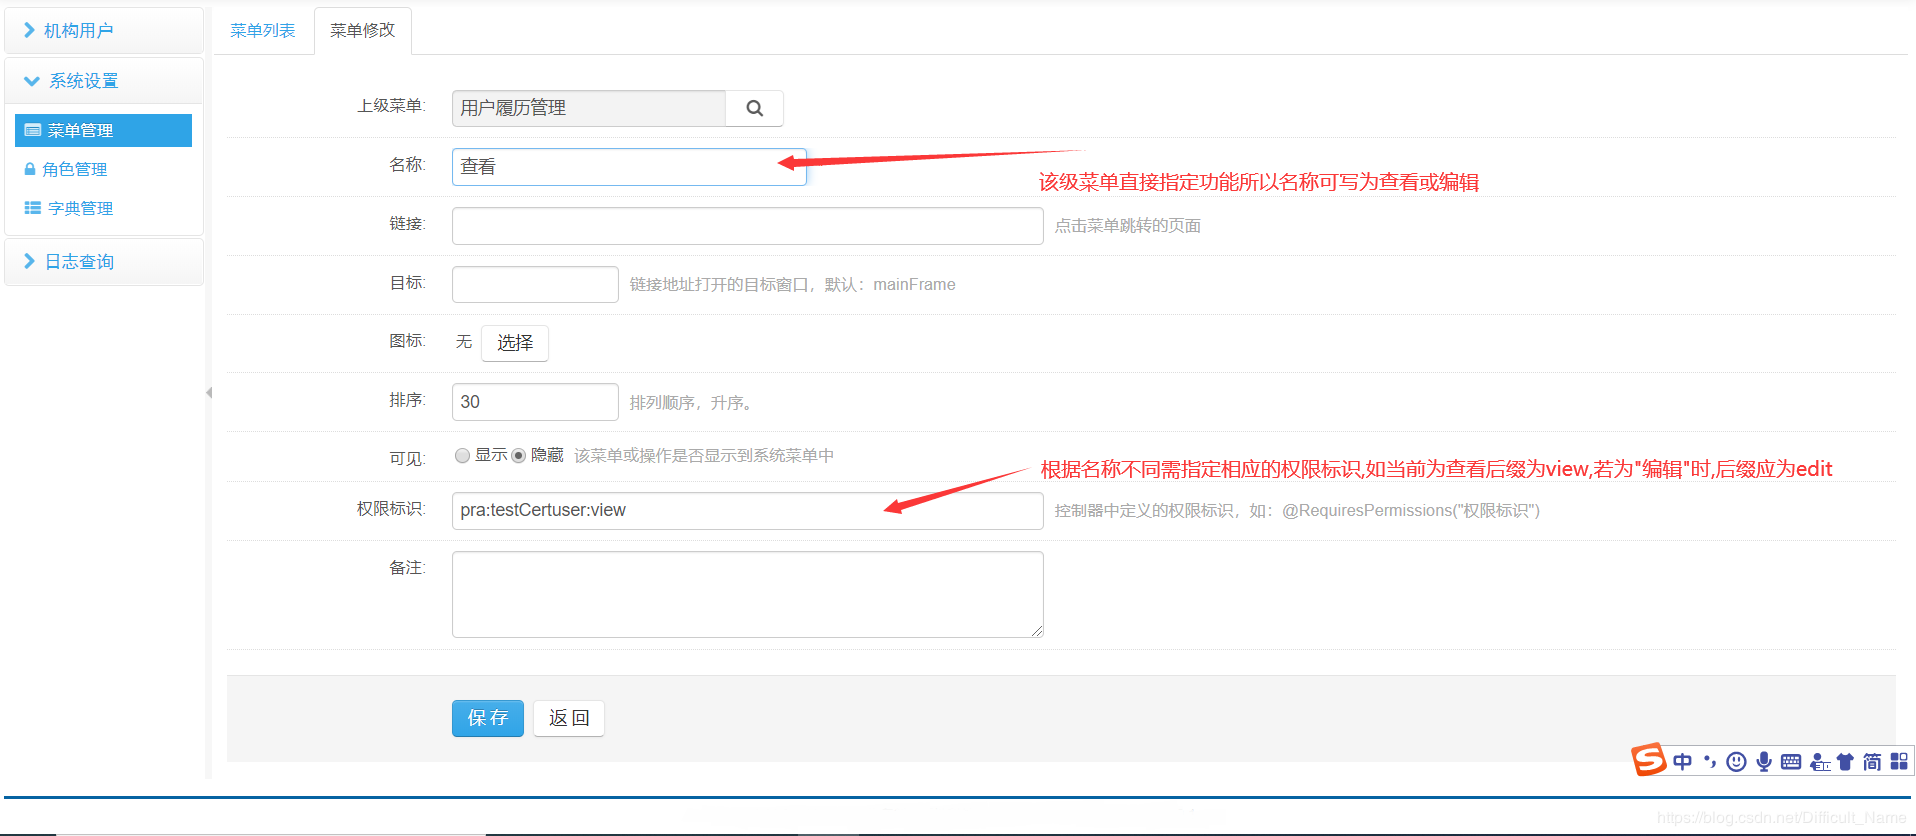
Task: Click the 权限标识 field pra:testCertuser:view
Action: click(x=748, y=511)
